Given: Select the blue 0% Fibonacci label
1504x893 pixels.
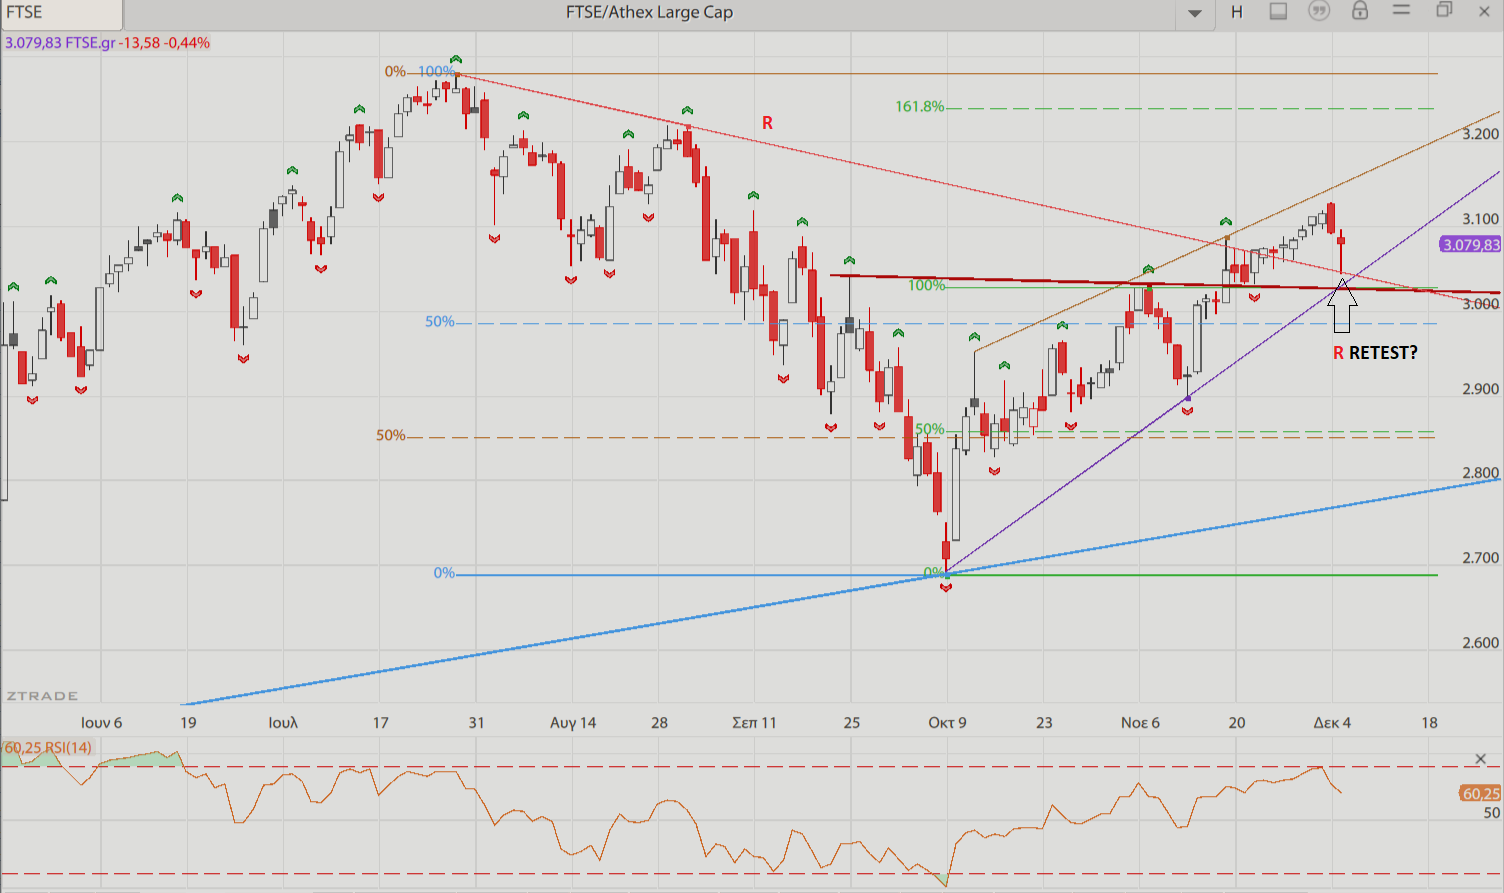Looking at the screenshot, I should [444, 574].
